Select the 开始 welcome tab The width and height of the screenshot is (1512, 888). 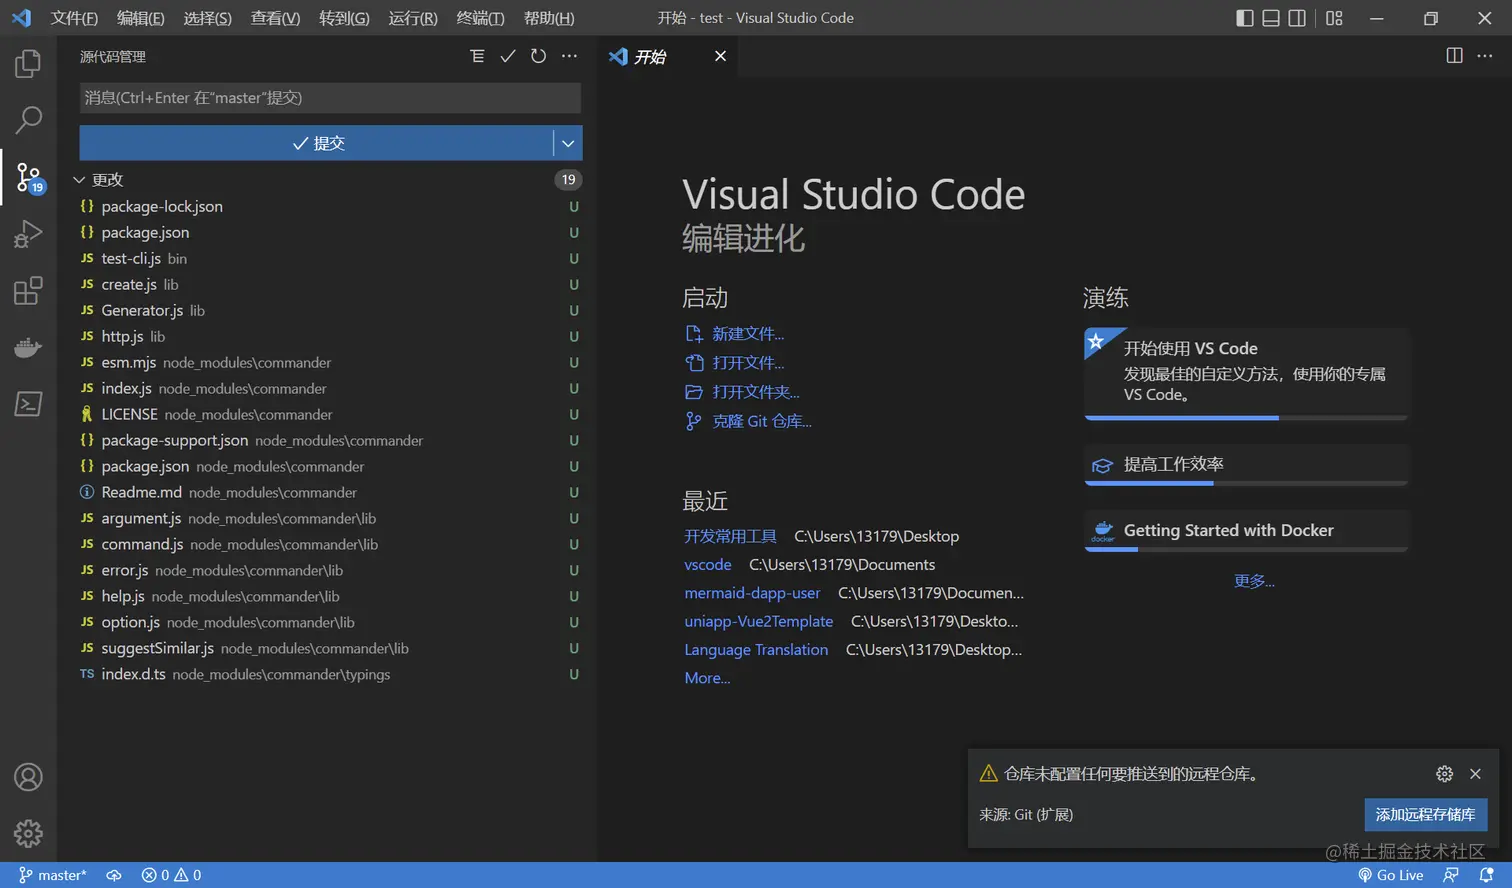click(649, 57)
